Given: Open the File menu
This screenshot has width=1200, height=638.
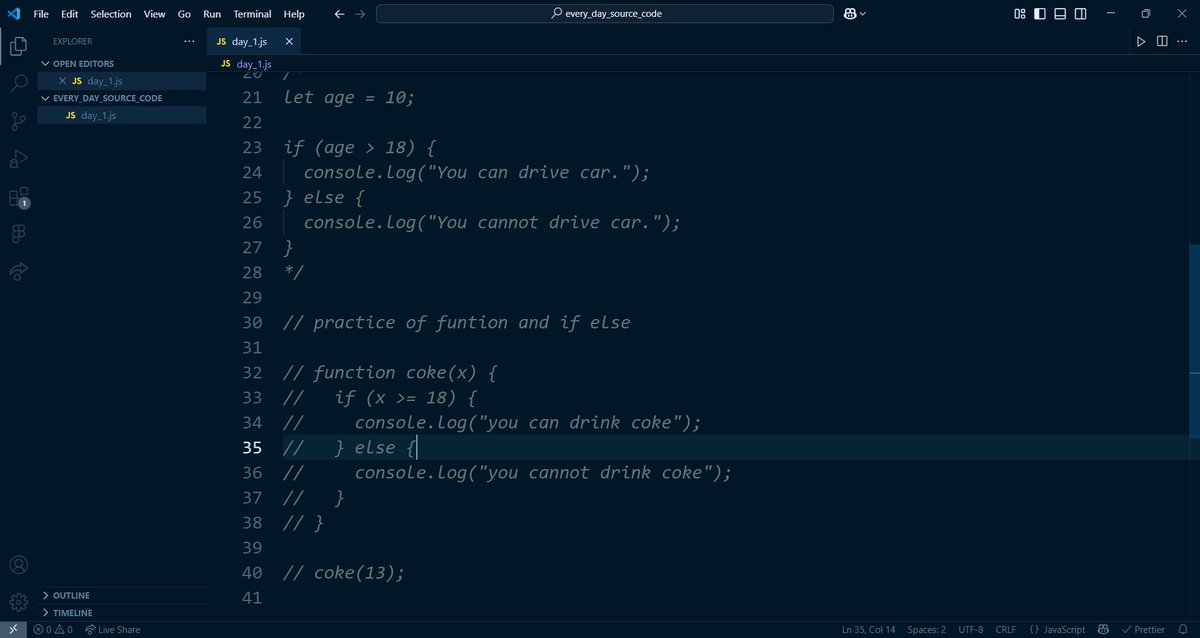Looking at the screenshot, I should point(41,14).
